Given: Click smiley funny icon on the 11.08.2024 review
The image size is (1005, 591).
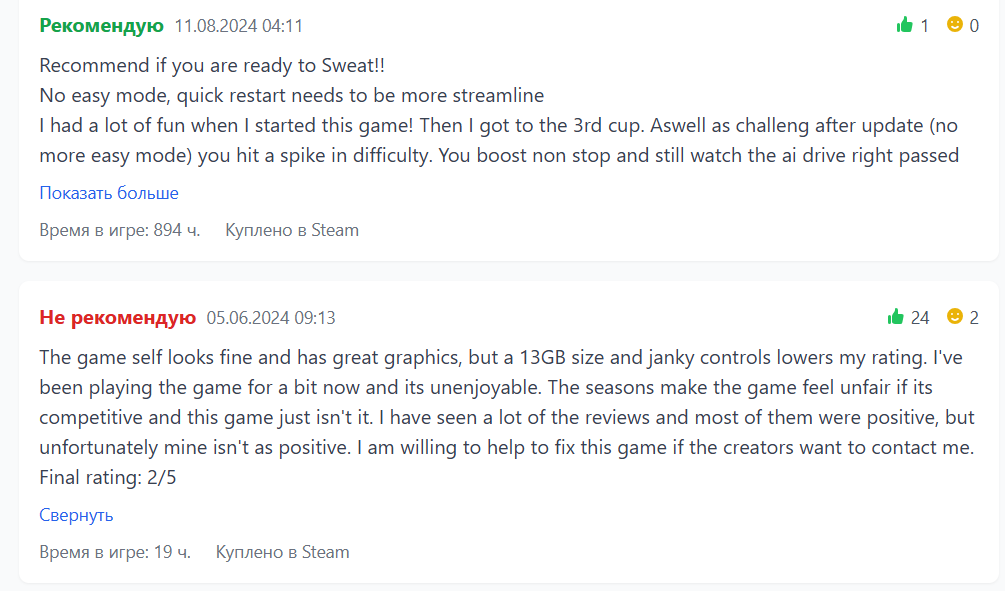Looking at the screenshot, I should (x=955, y=25).
